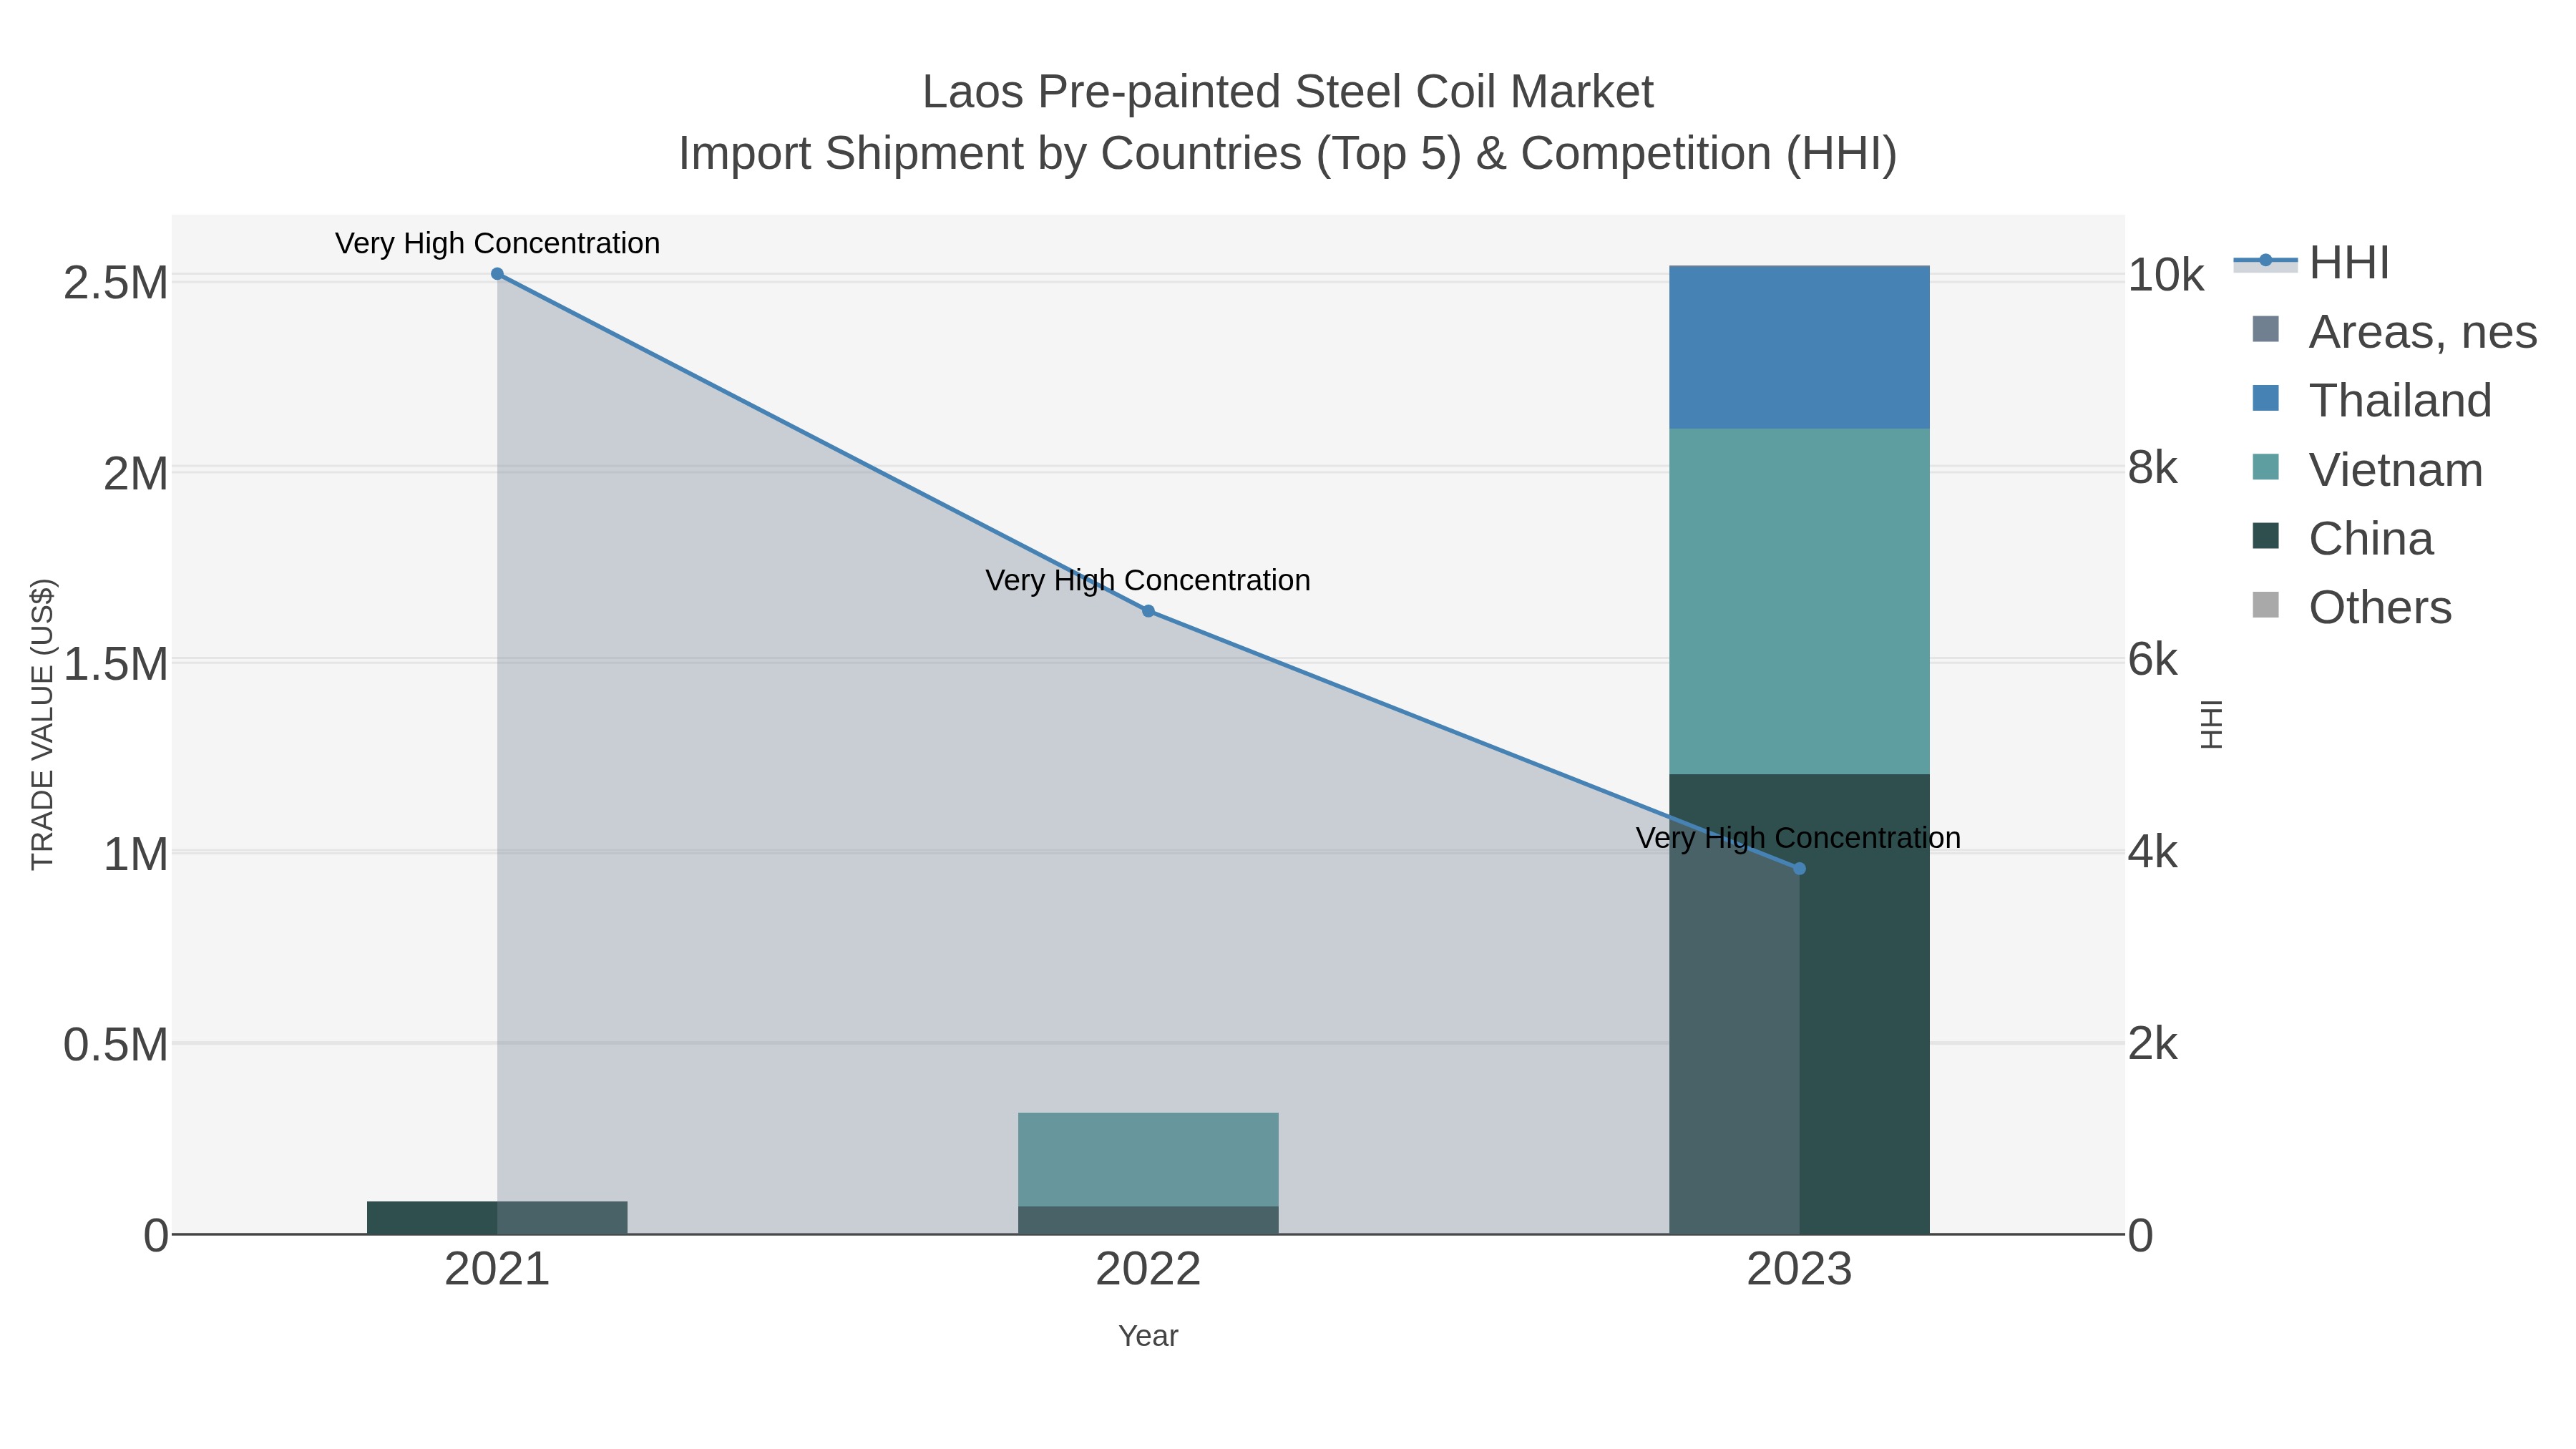Click the rotated HHI right axis title

[2211, 724]
